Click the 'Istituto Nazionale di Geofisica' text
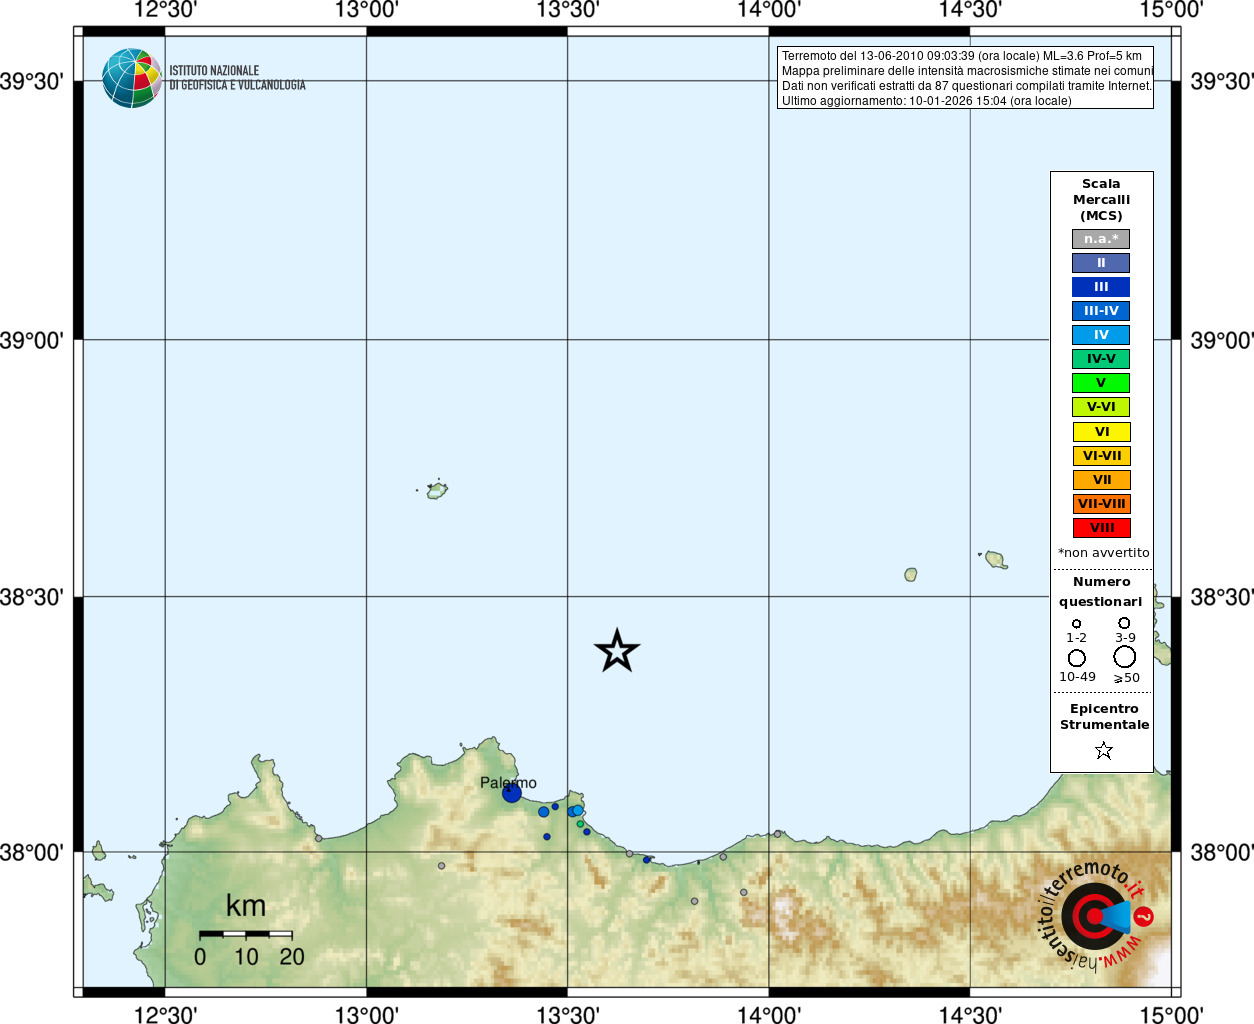This screenshot has height=1024, width=1254. coord(237,78)
